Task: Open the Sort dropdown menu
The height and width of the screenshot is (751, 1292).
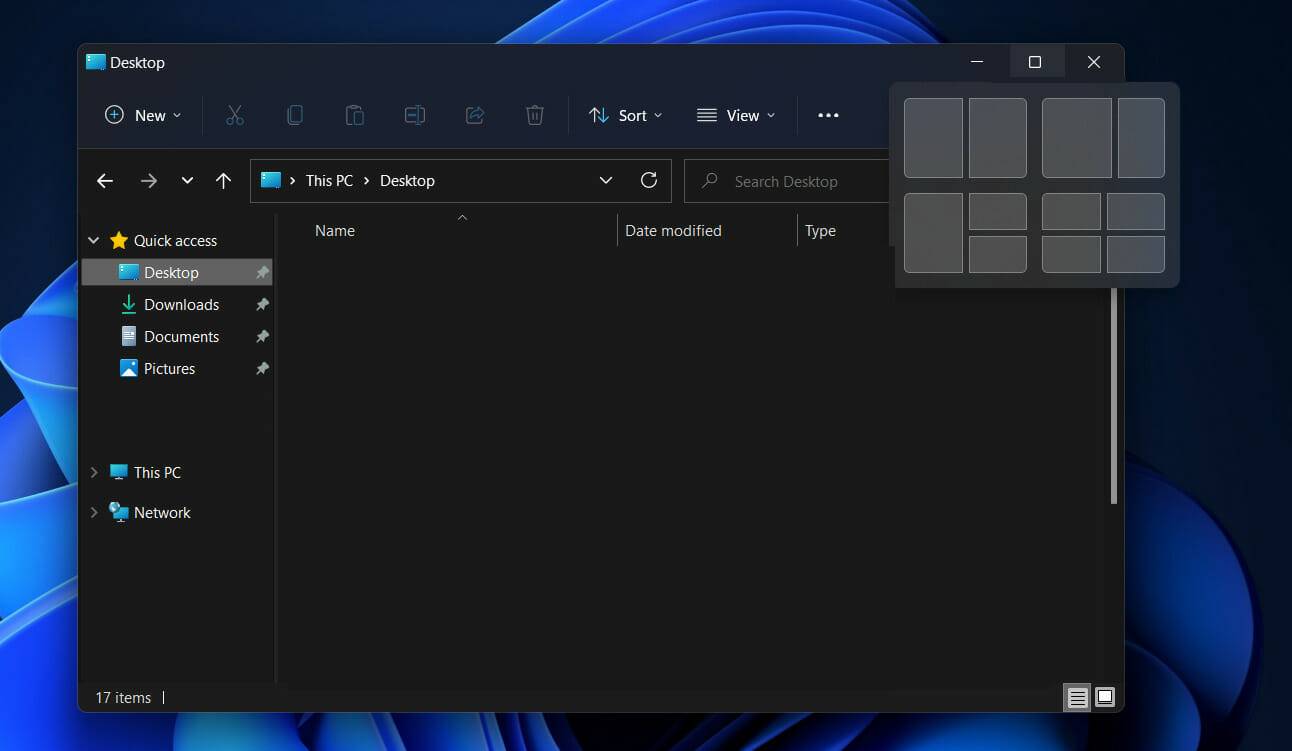Action: [x=626, y=115]
